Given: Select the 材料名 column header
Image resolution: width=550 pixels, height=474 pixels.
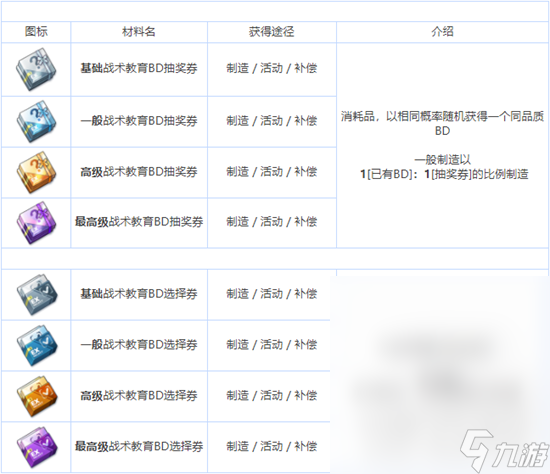Looking at the screenshot, I should [139, 32].
